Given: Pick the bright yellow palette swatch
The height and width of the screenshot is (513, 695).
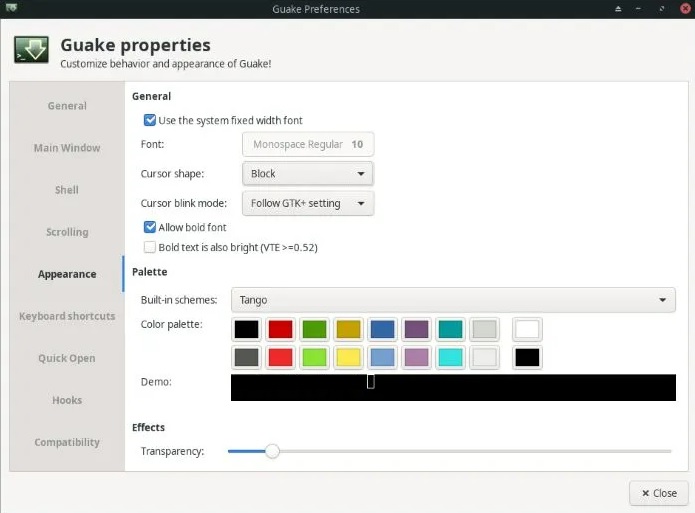Looking at the screenshot, I should pyautogui.click(x=348, y=357).
